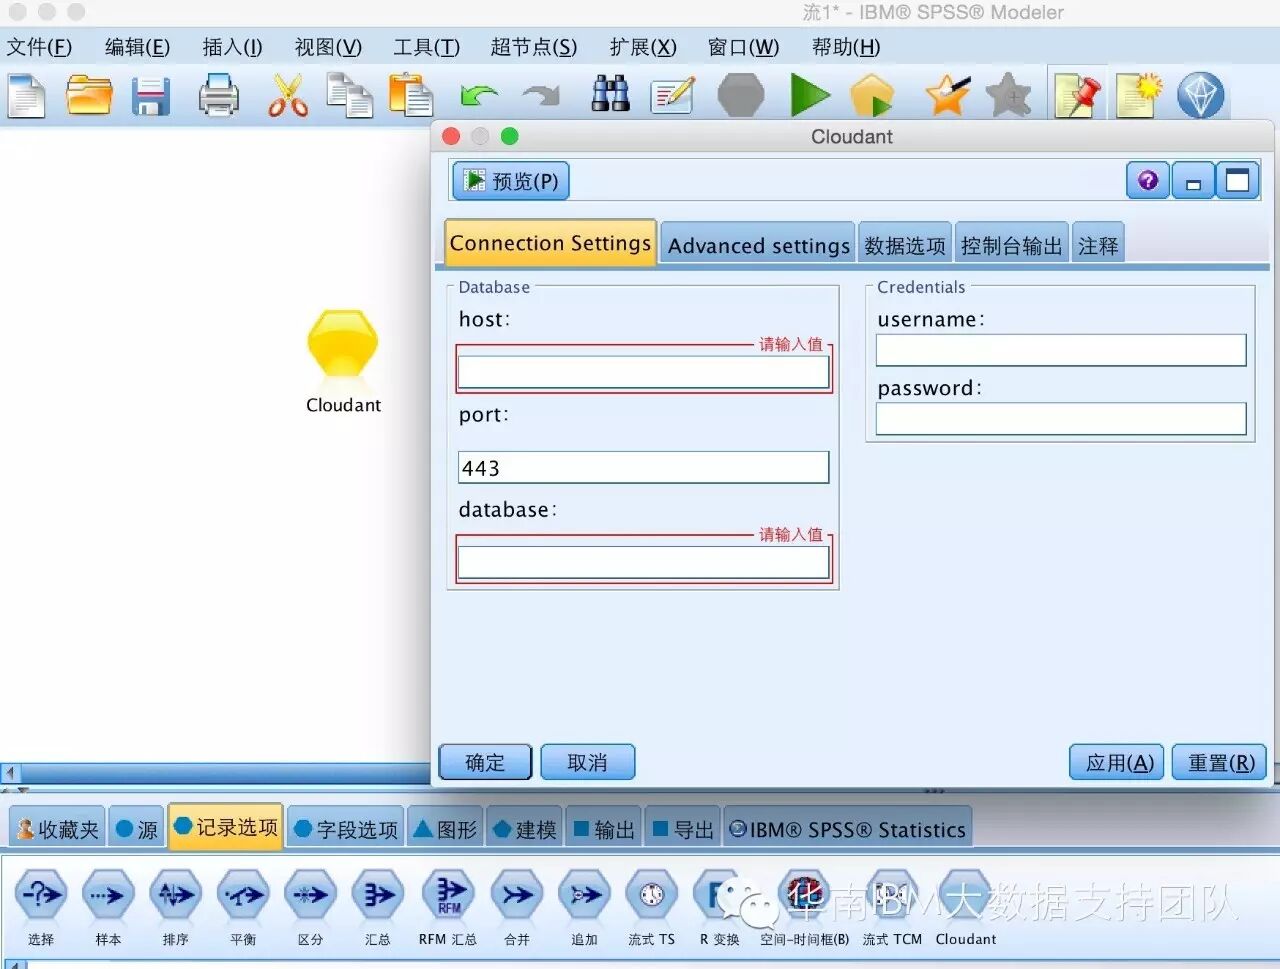Show the 图形 palette tab
The image size is (1280, 969).
446,829
